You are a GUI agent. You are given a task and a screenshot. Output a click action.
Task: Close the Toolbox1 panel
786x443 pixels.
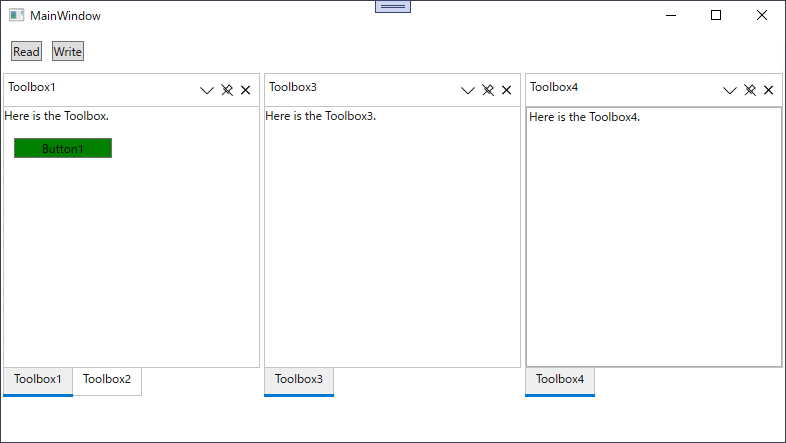pos(246,90)
